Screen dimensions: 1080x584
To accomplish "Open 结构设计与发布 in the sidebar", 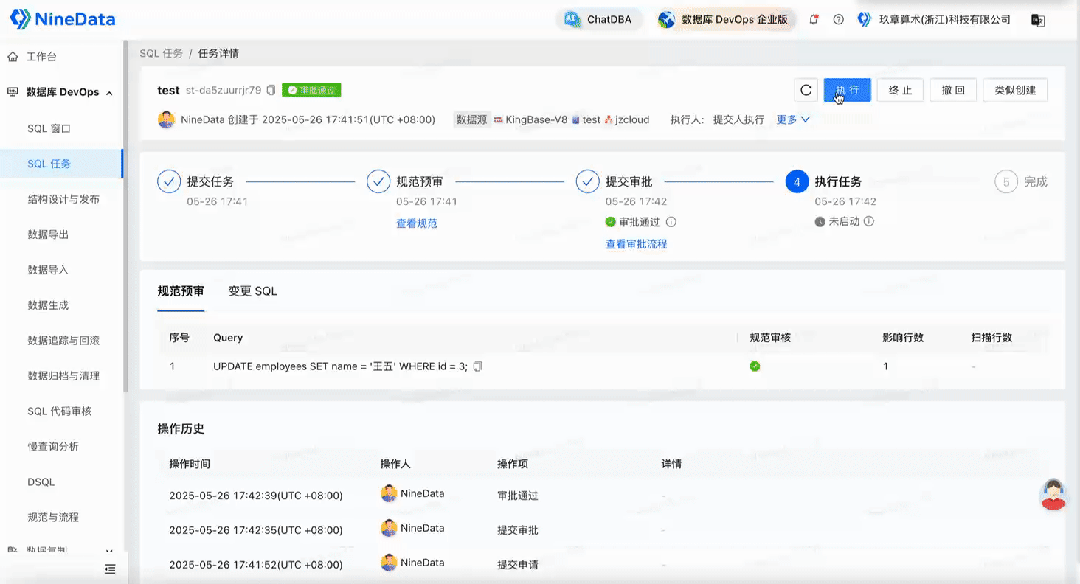I will pos(62,199).
